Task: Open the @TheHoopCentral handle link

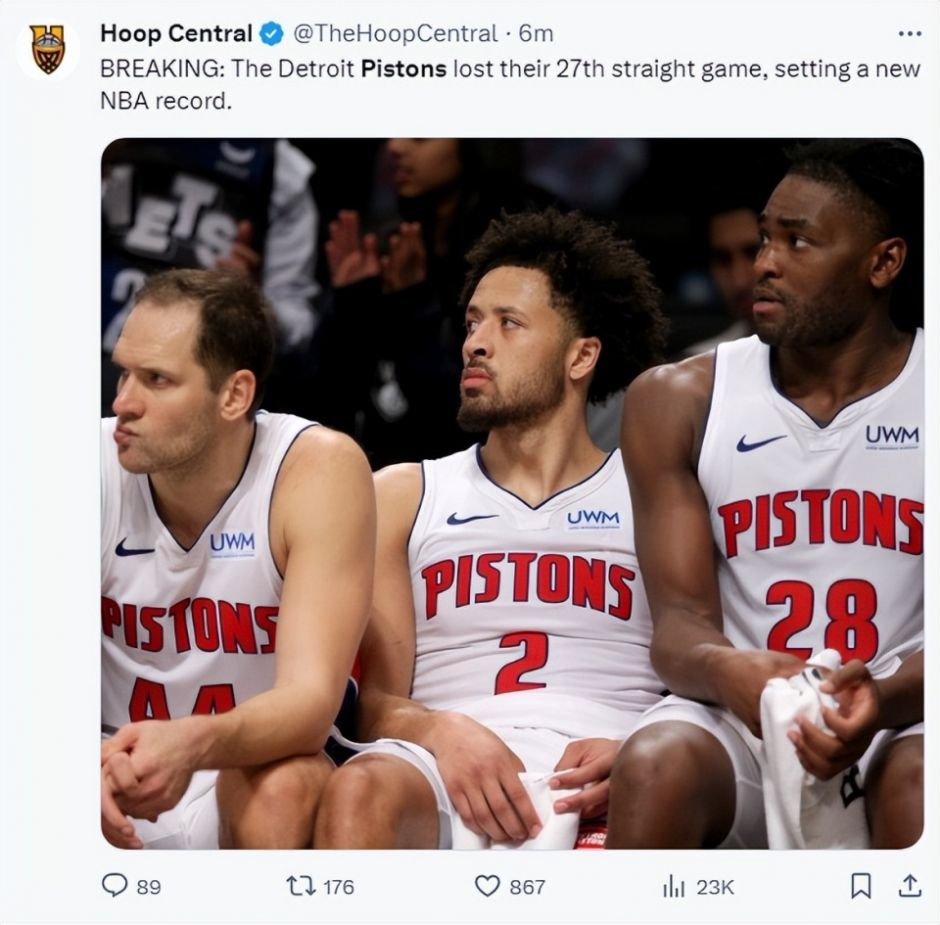Action: (395, 34)
